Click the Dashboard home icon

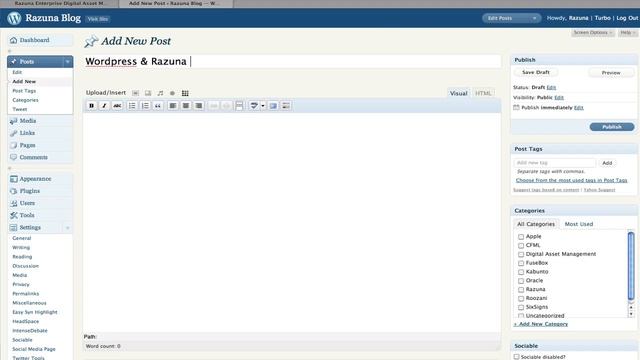pos(13,40)
